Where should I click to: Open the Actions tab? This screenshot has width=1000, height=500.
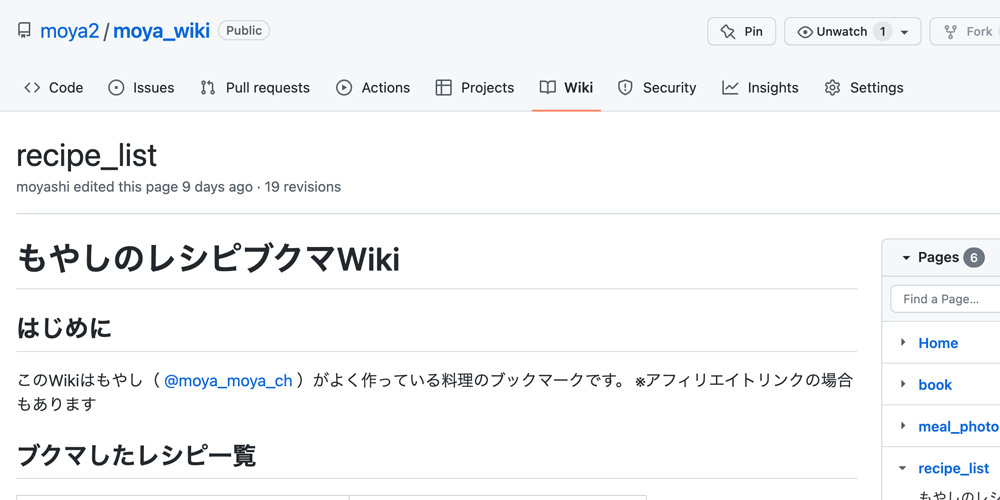coord(373,88)
